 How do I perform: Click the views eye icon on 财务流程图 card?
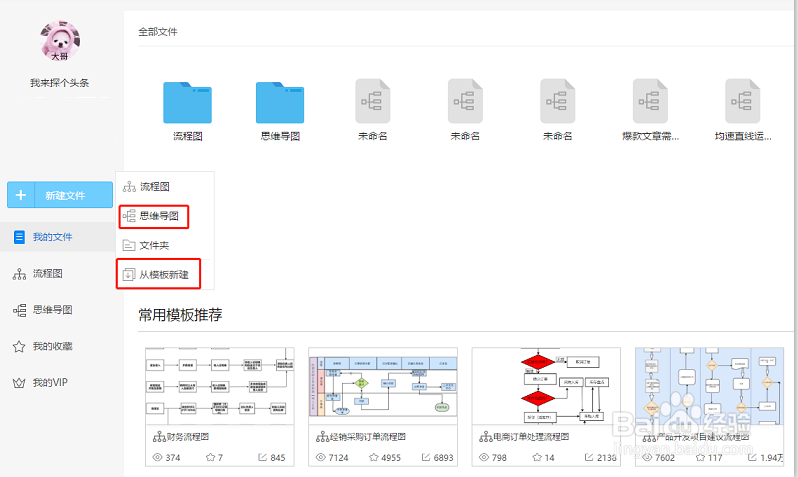(x=157, y=457)
